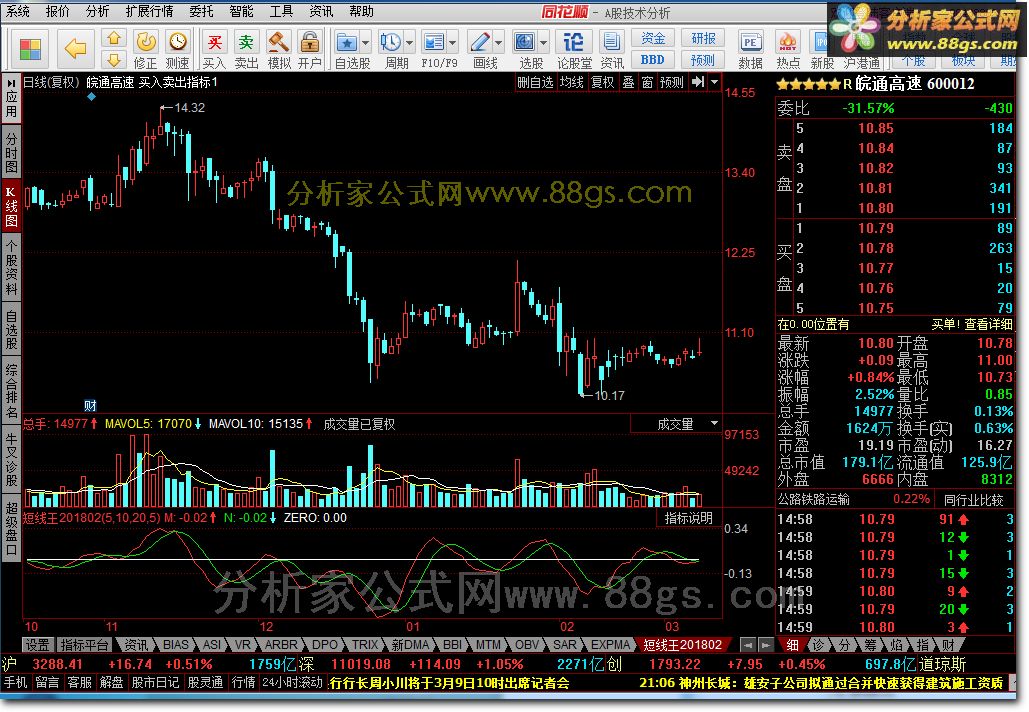Click the blue diamond marker above chart
This screenshot has height=712, width=1029.
(91, 96)
